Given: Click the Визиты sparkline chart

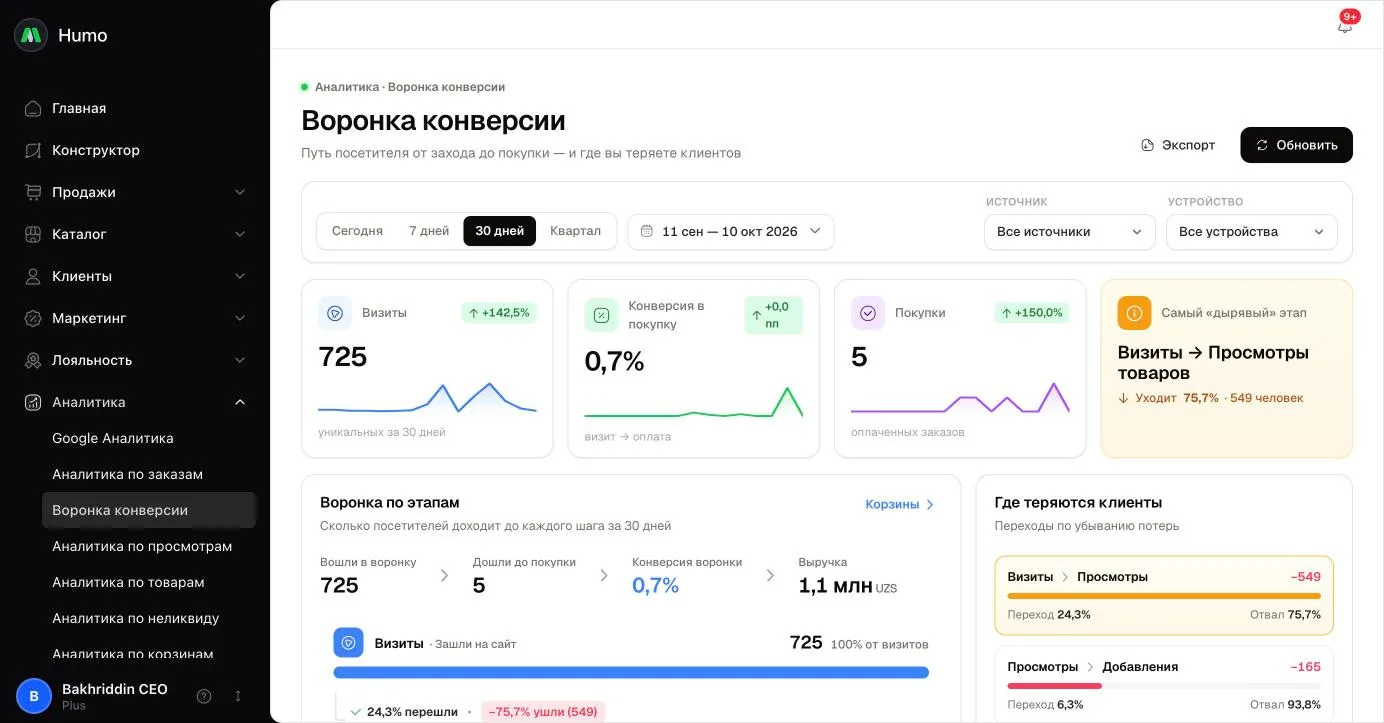Looking at the screenshot, I should 427,398.
